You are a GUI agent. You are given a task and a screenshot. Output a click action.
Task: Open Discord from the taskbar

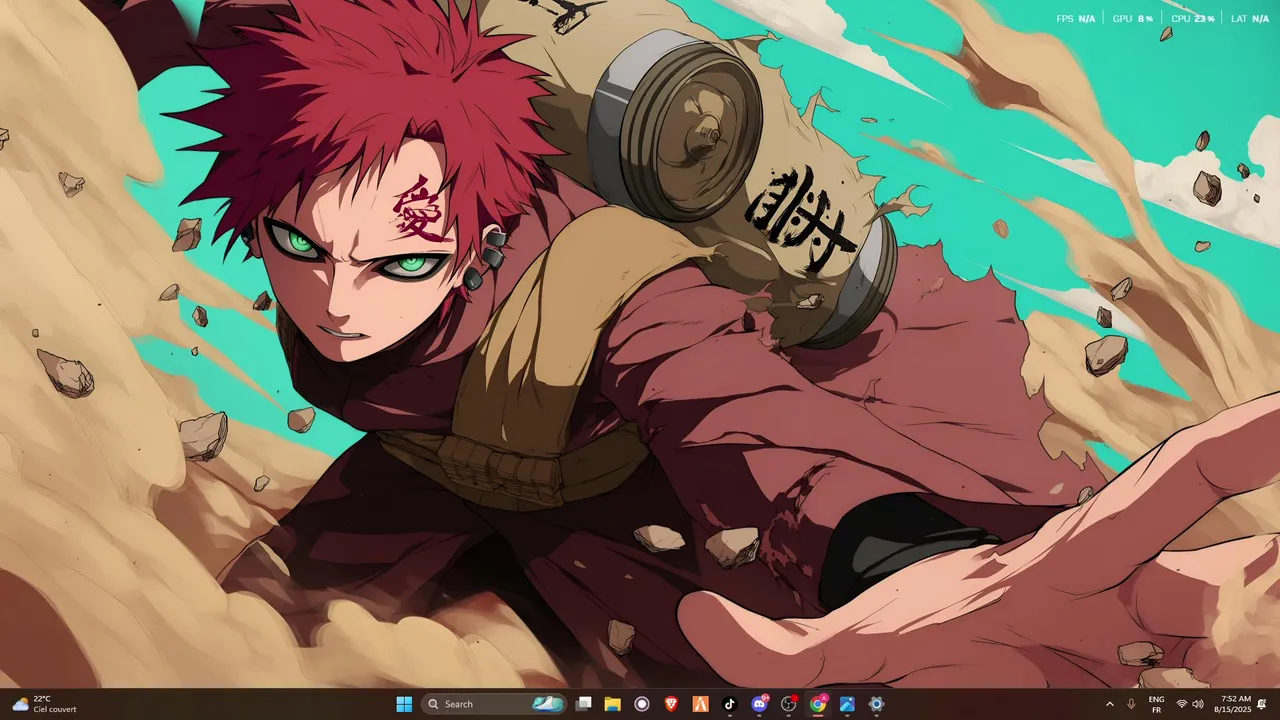(759, 704)
